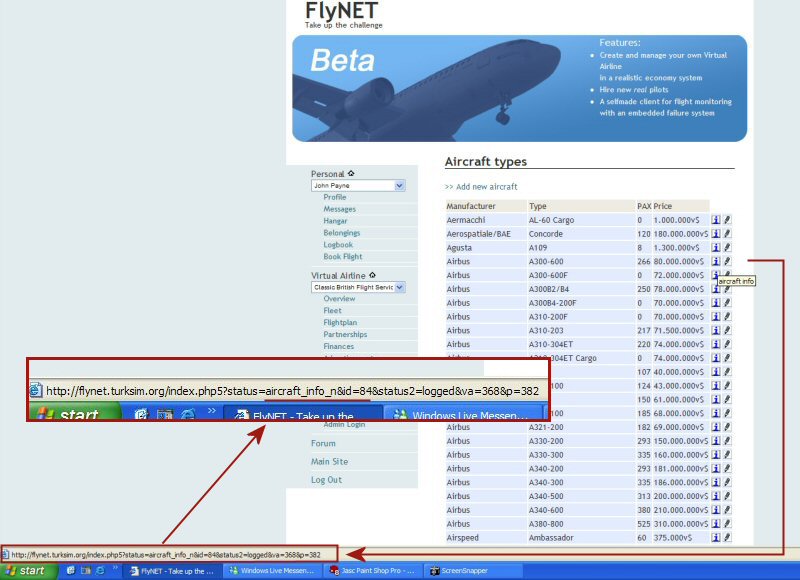Image resolution: width=800 pixels, height=580 pixels.
Task: Edit the Agusta A109 entry
Action: coord(727,247)
